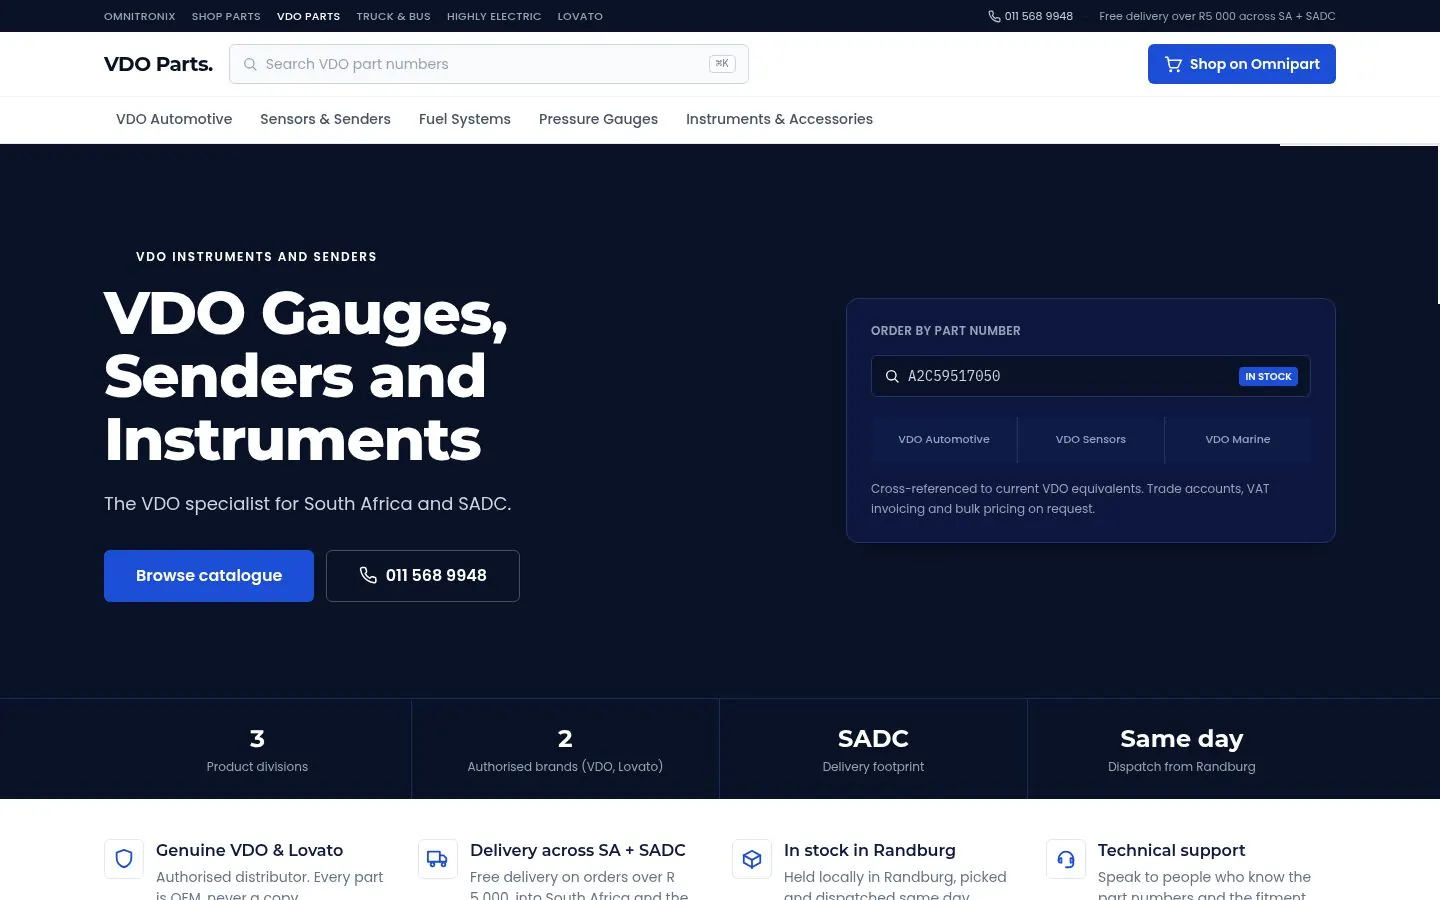Click the shopping cart icon

[1173, 64]
